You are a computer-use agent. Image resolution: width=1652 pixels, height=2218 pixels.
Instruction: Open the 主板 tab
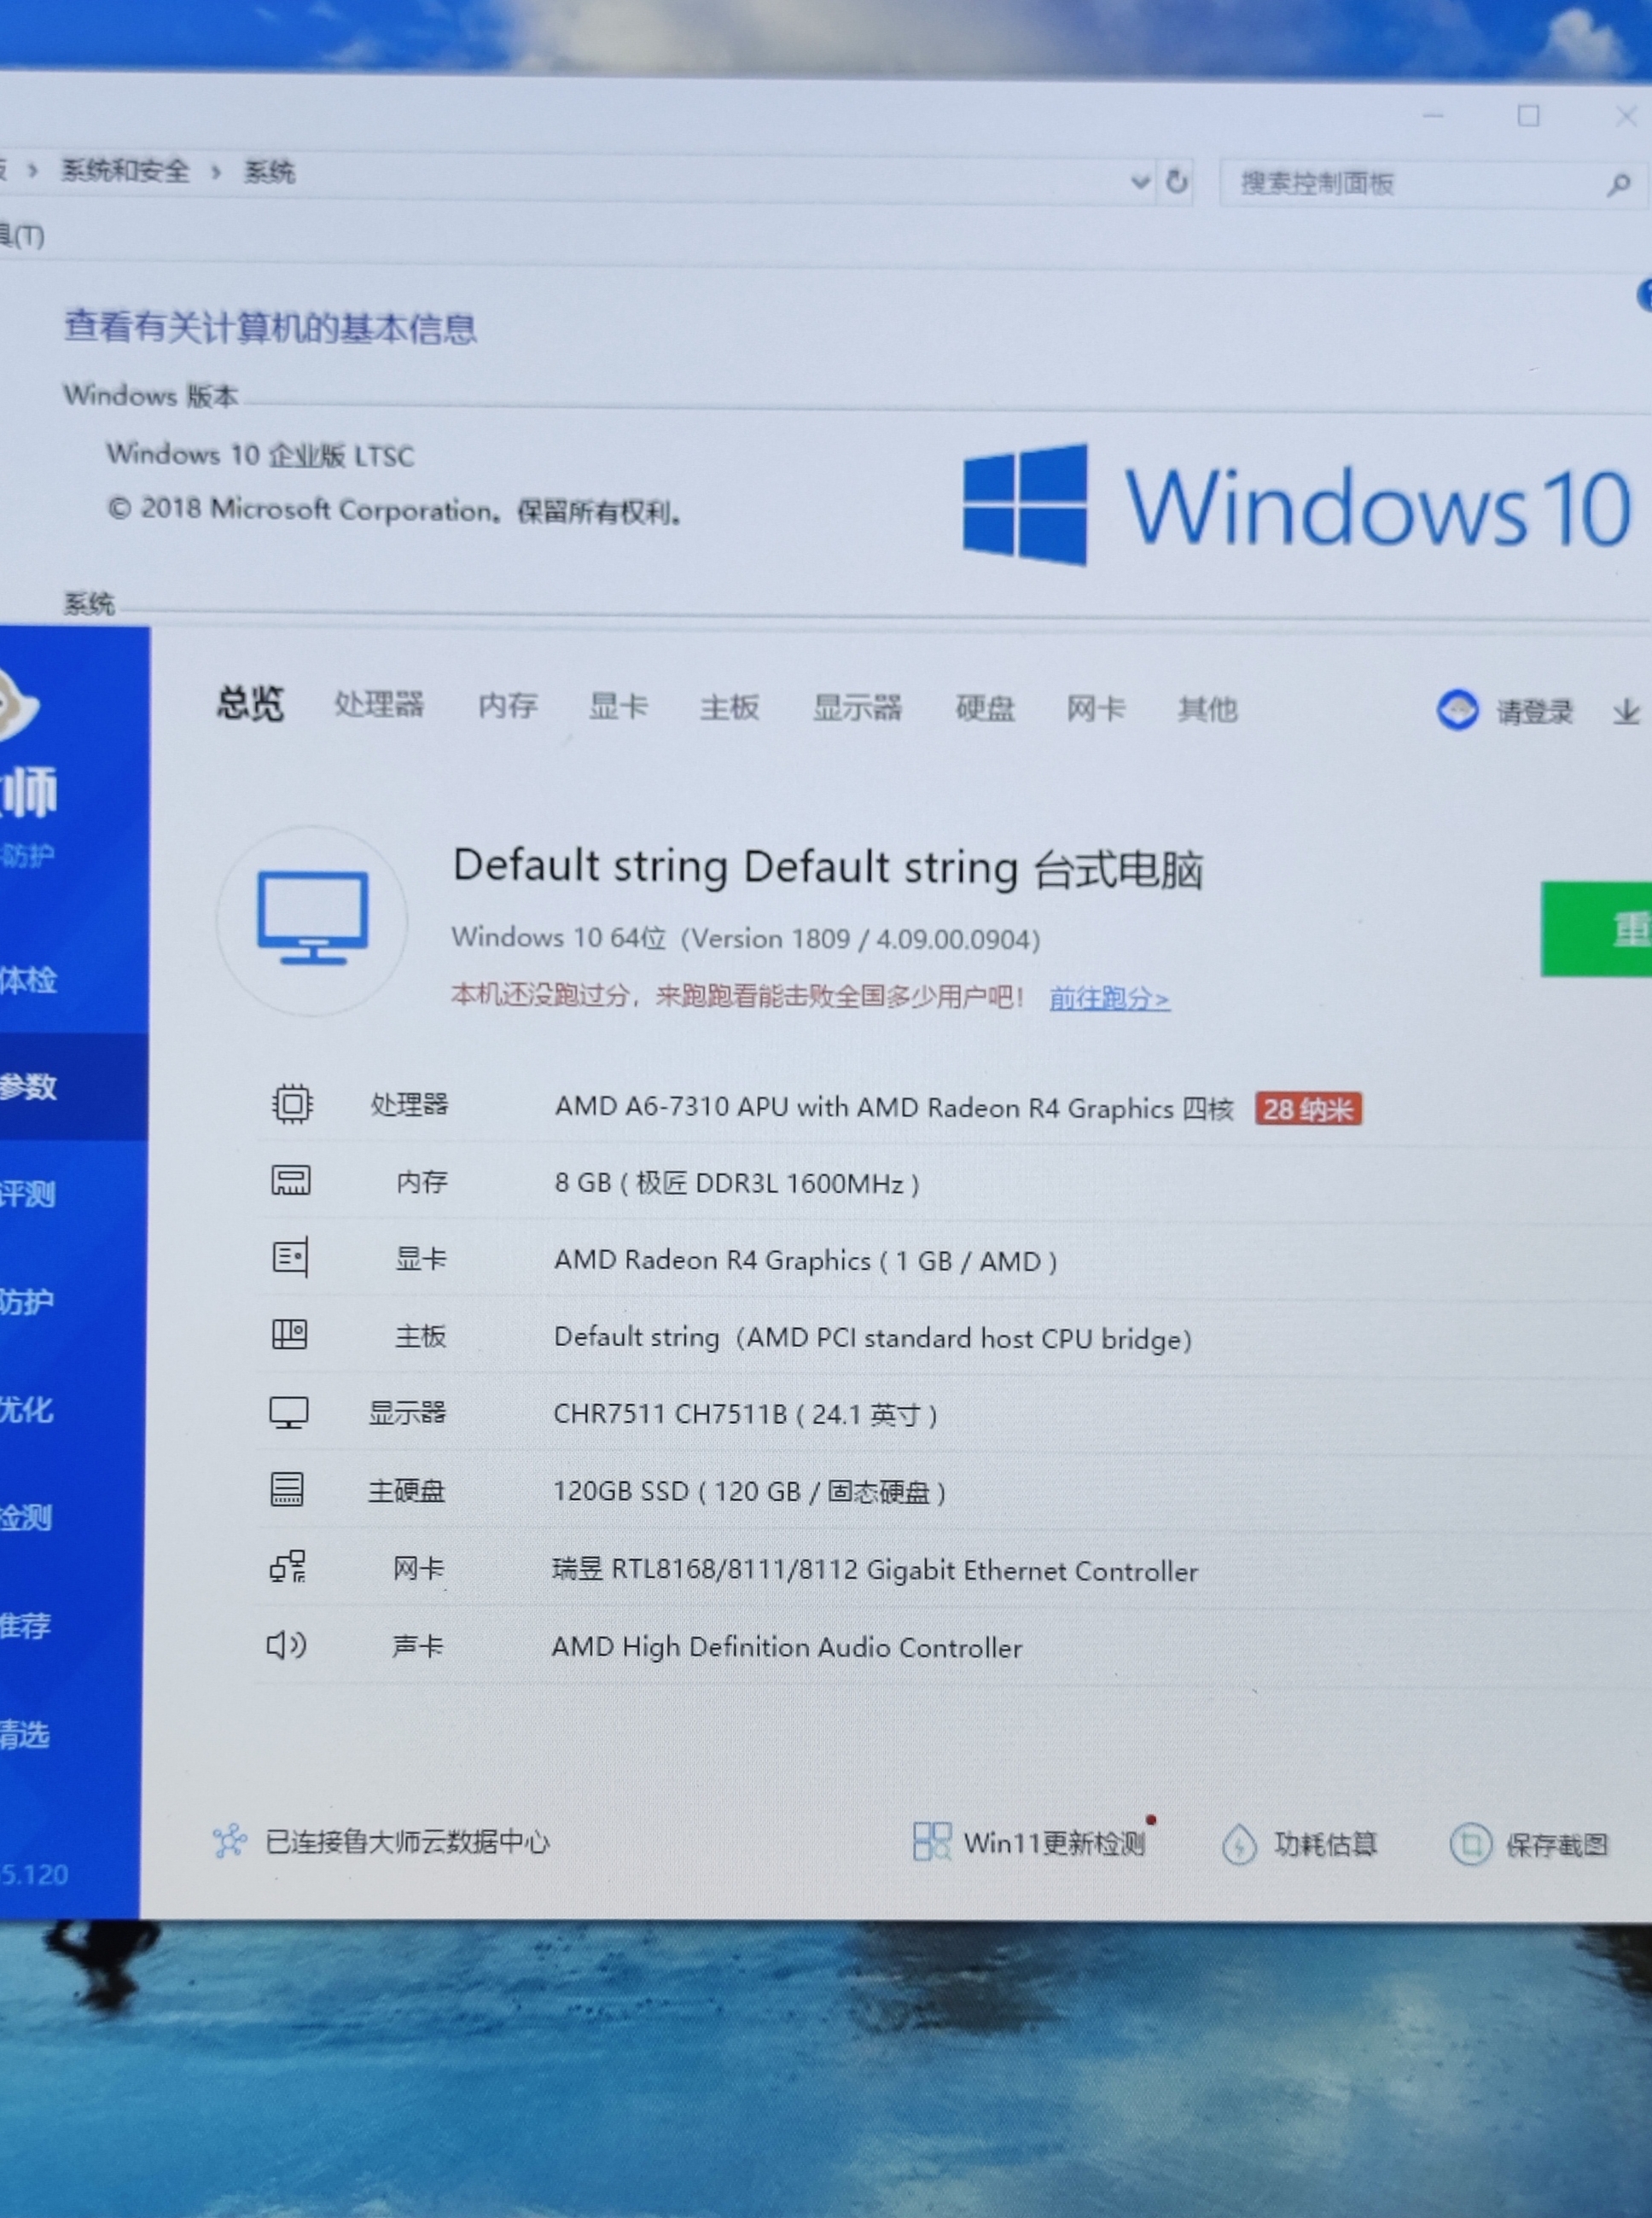(729, 708)
